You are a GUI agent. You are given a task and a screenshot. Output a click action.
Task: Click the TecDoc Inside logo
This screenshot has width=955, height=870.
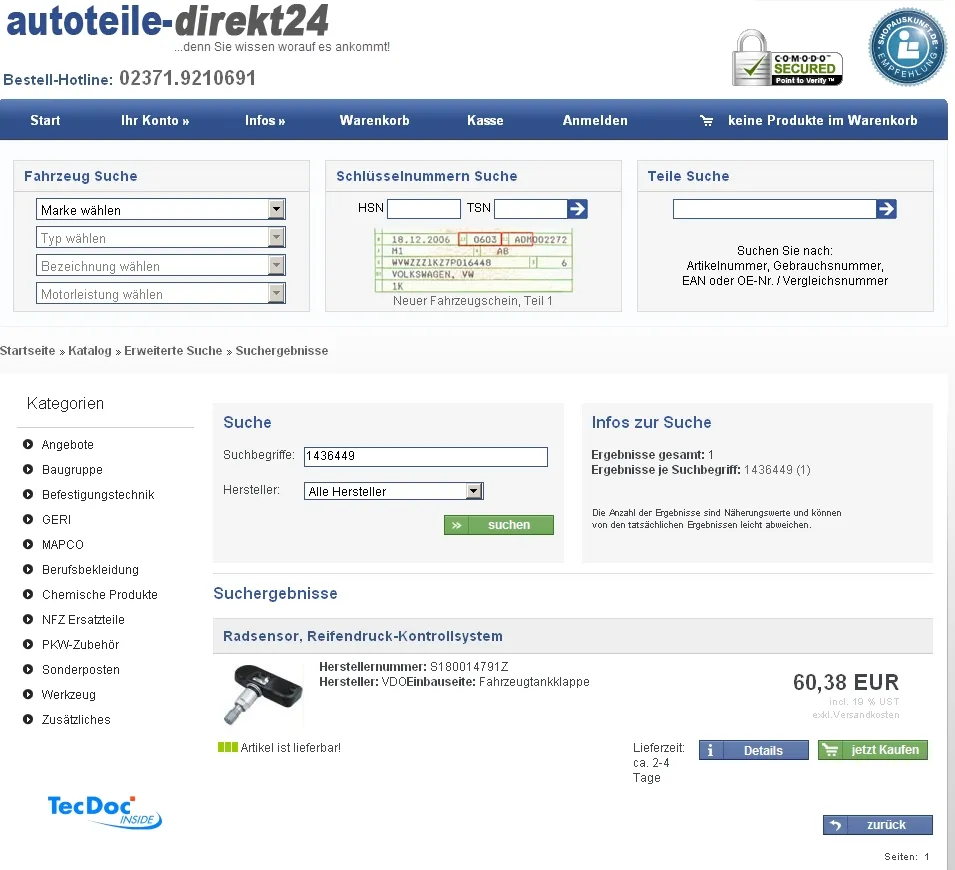click(105, 811)
